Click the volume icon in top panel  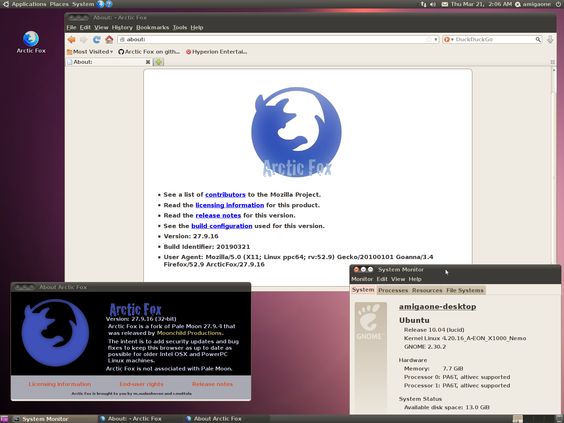point(432,4)
